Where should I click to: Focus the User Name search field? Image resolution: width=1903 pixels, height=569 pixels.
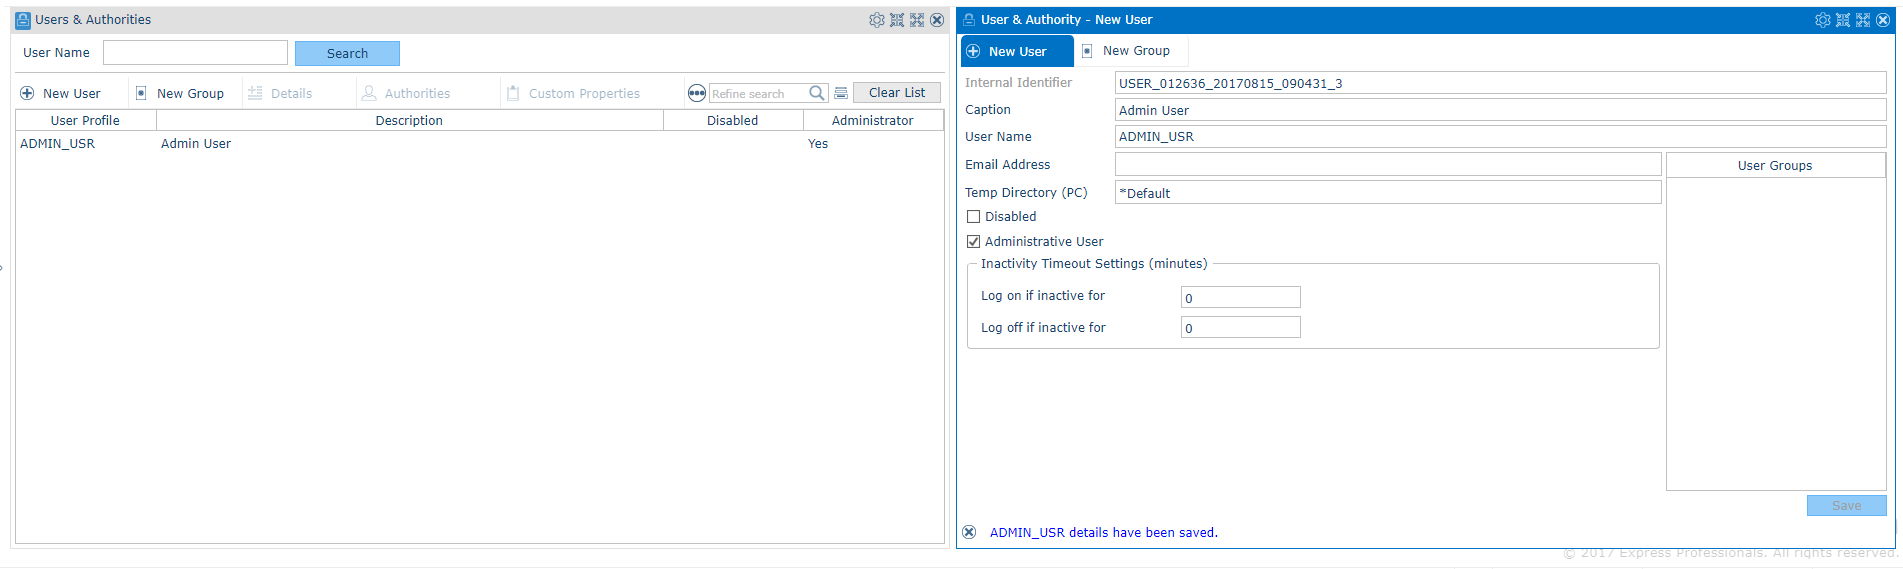(x=195, y=53)
